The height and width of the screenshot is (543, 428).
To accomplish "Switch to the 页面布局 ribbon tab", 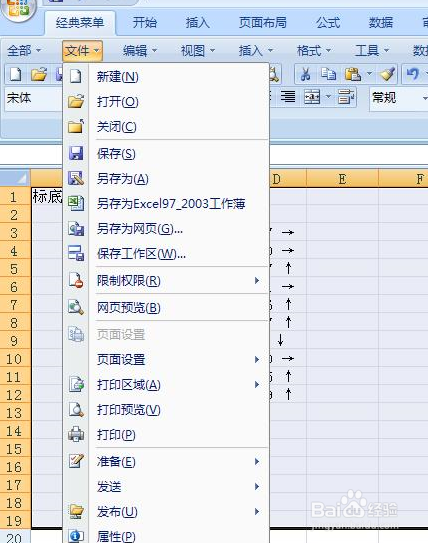I will pyautogui.click(x=262, y=23).
